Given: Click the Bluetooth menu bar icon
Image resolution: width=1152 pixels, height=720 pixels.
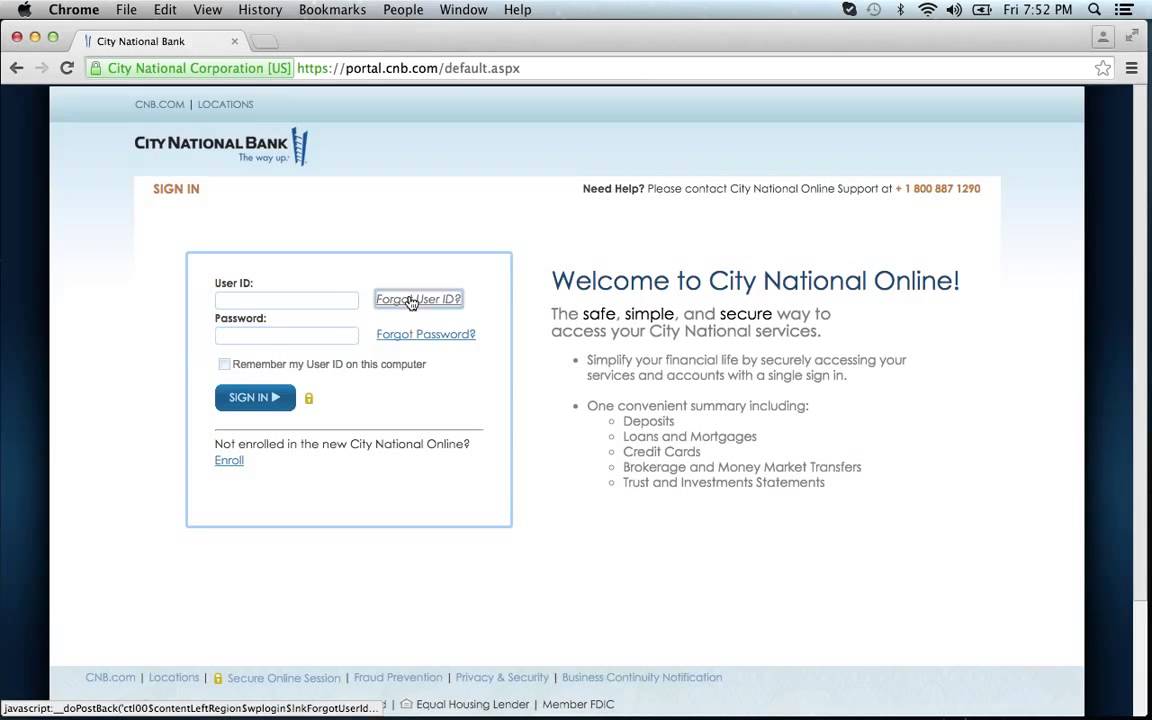Looking at the screenshot, I should (x=901, y=10).
